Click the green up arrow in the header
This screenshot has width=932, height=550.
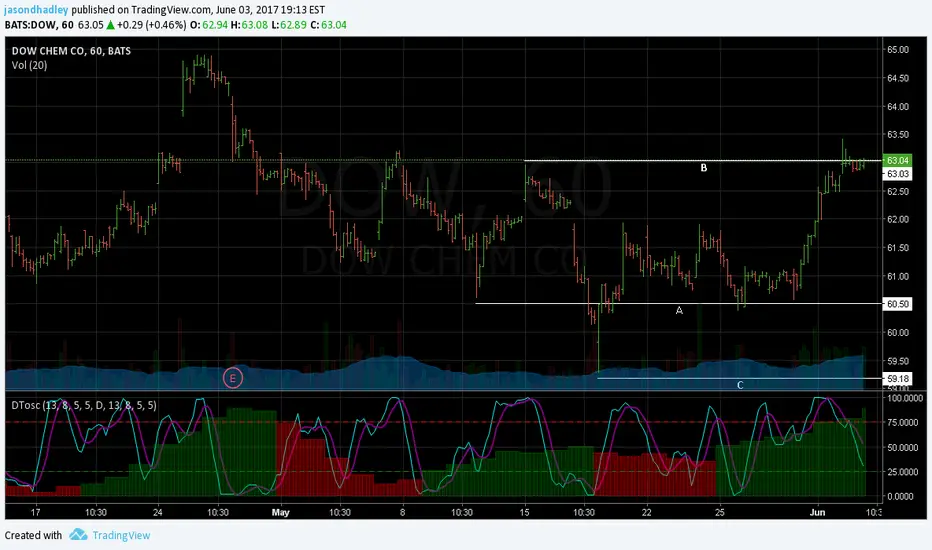[x=110, y=25]
